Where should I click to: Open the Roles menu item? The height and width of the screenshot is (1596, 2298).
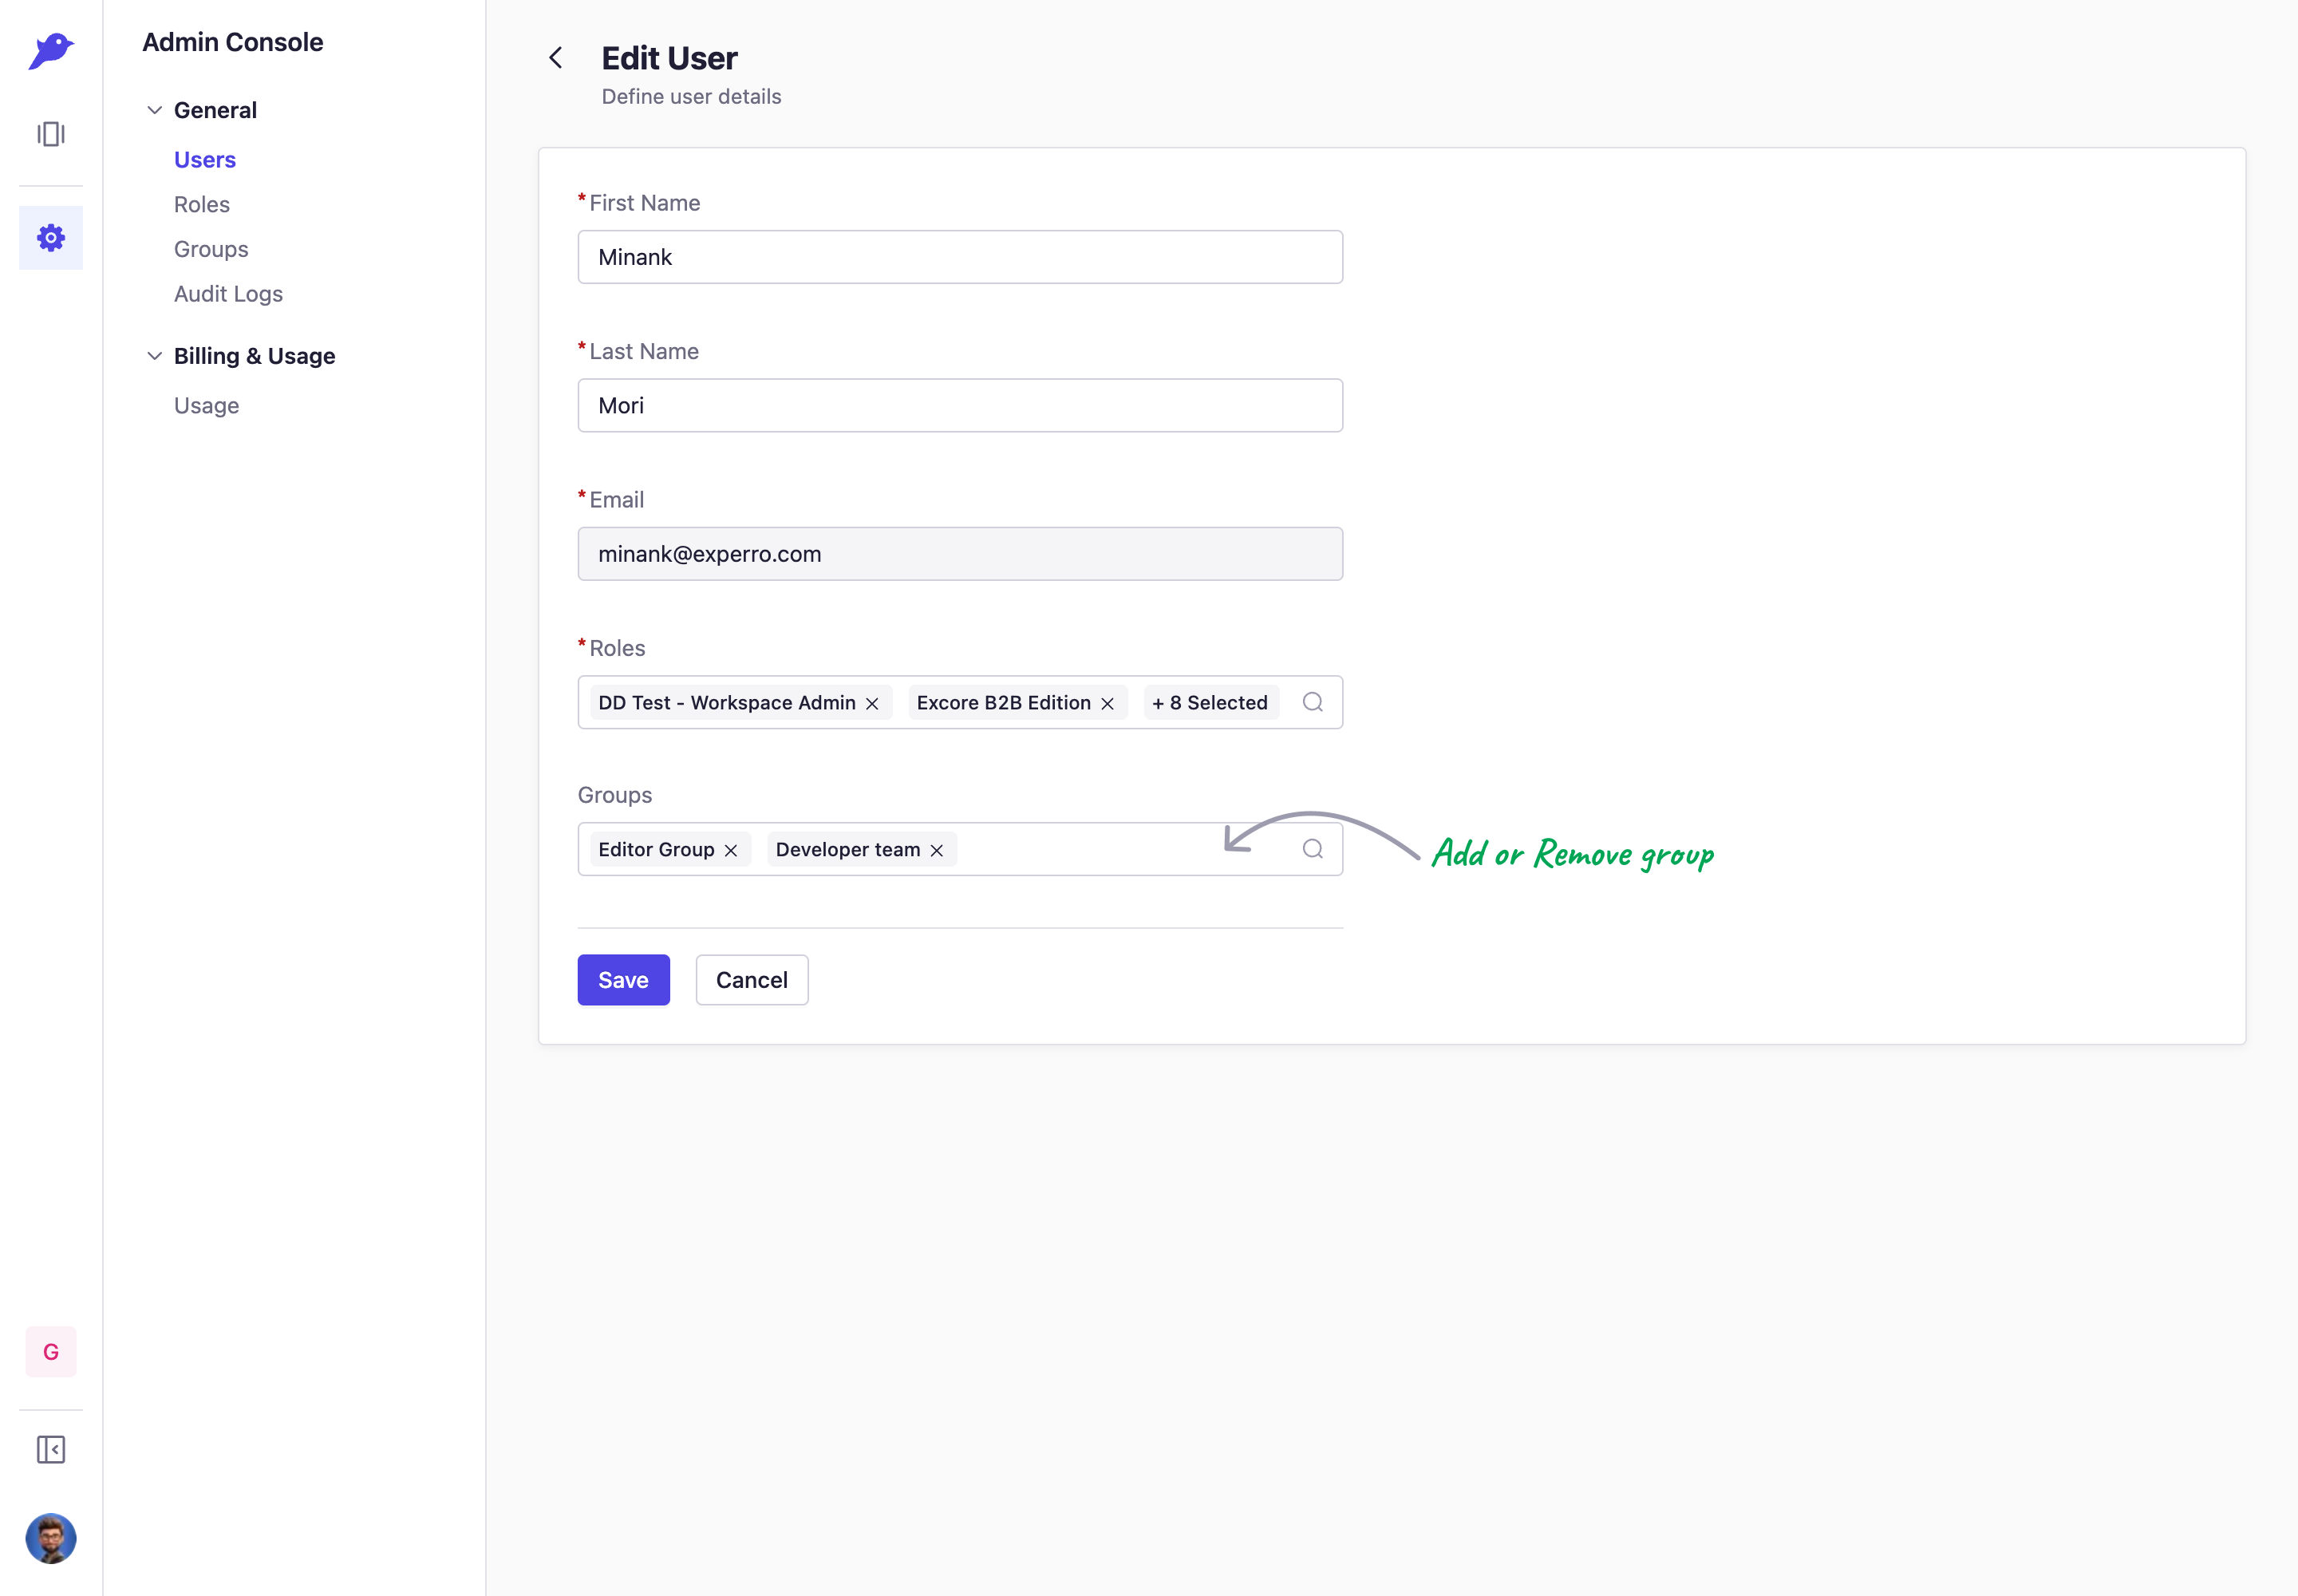202,204
